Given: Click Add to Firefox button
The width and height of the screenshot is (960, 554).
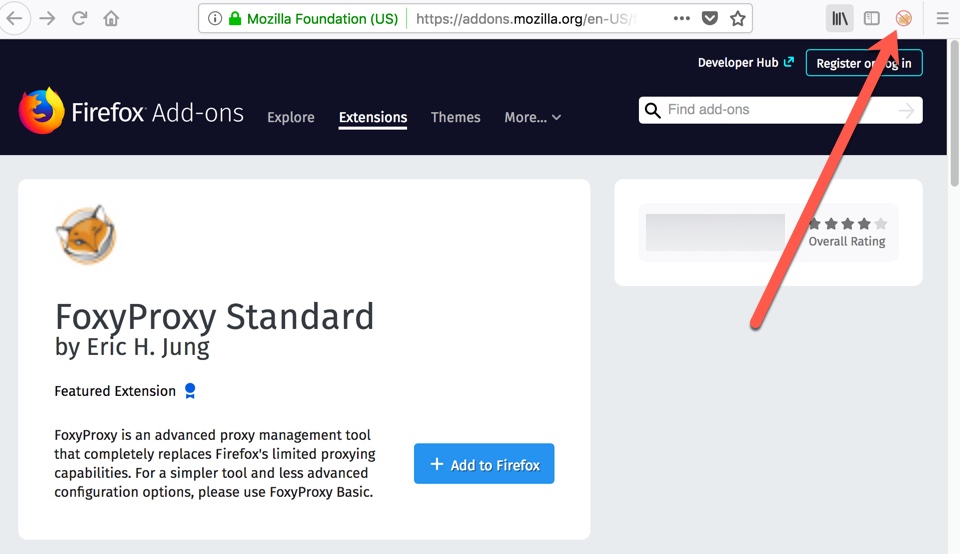Looking at the screenshot, I should [x=484, y=464].
